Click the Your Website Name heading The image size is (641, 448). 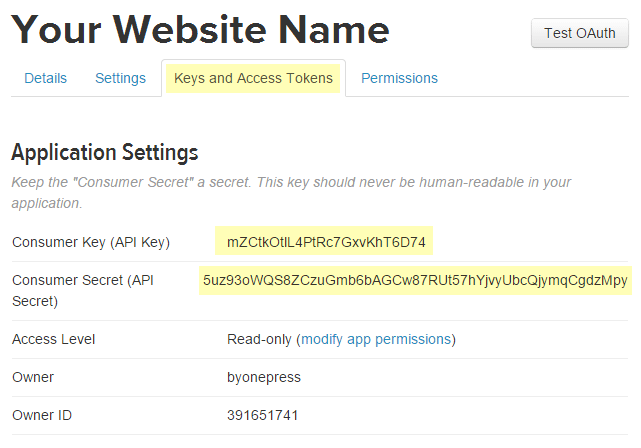200,30
